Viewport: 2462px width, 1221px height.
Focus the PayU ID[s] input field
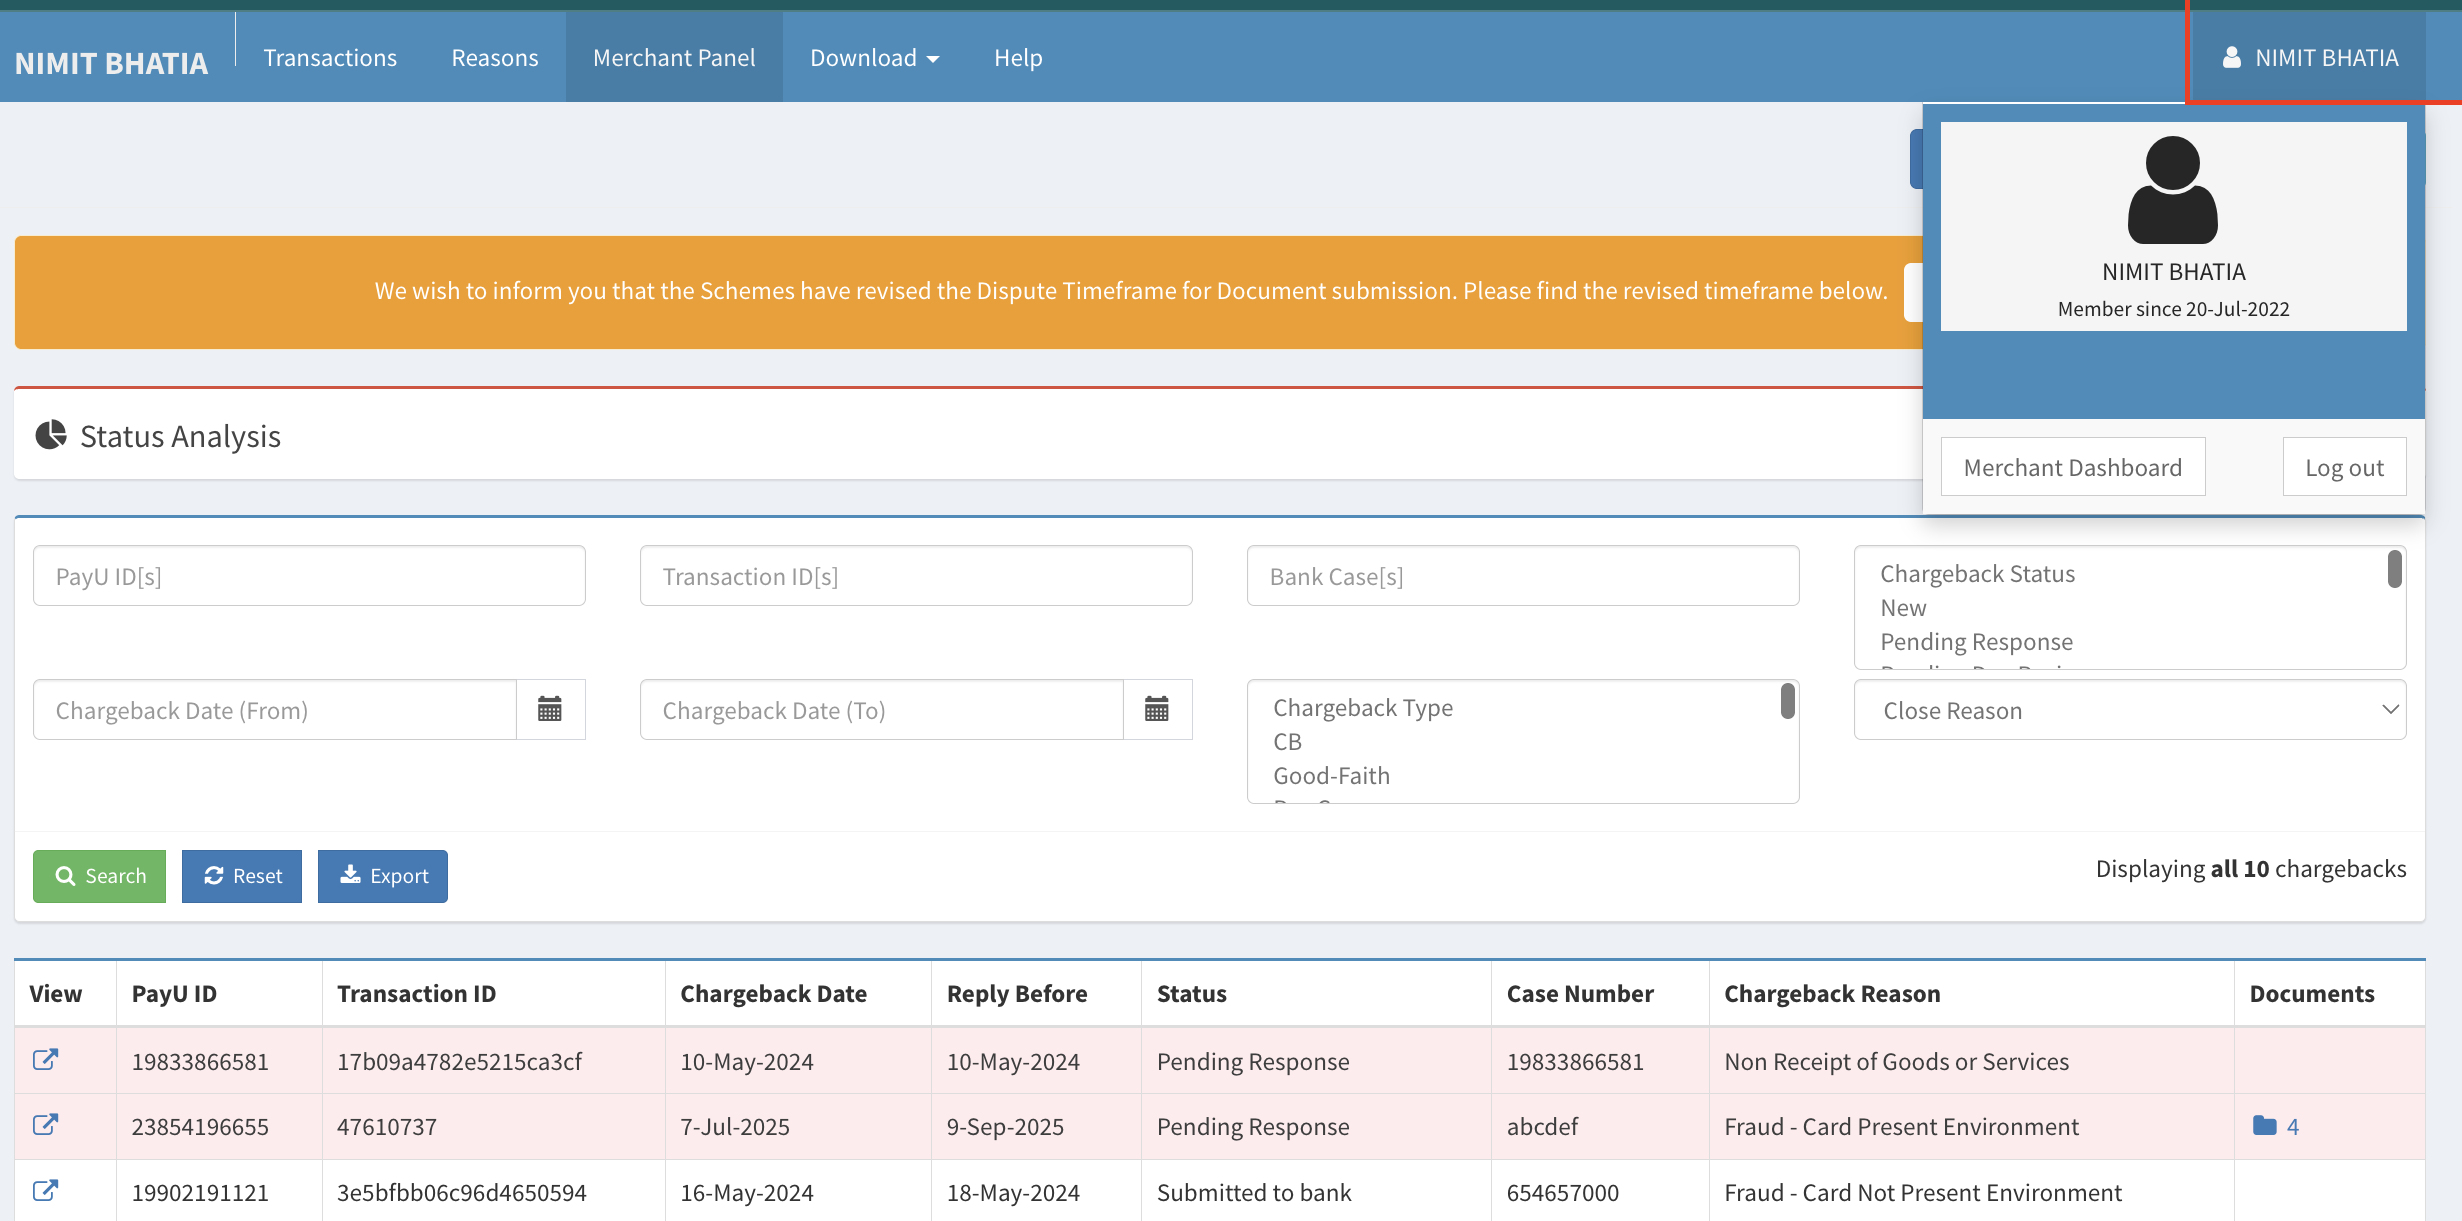(x=309, y=576)
